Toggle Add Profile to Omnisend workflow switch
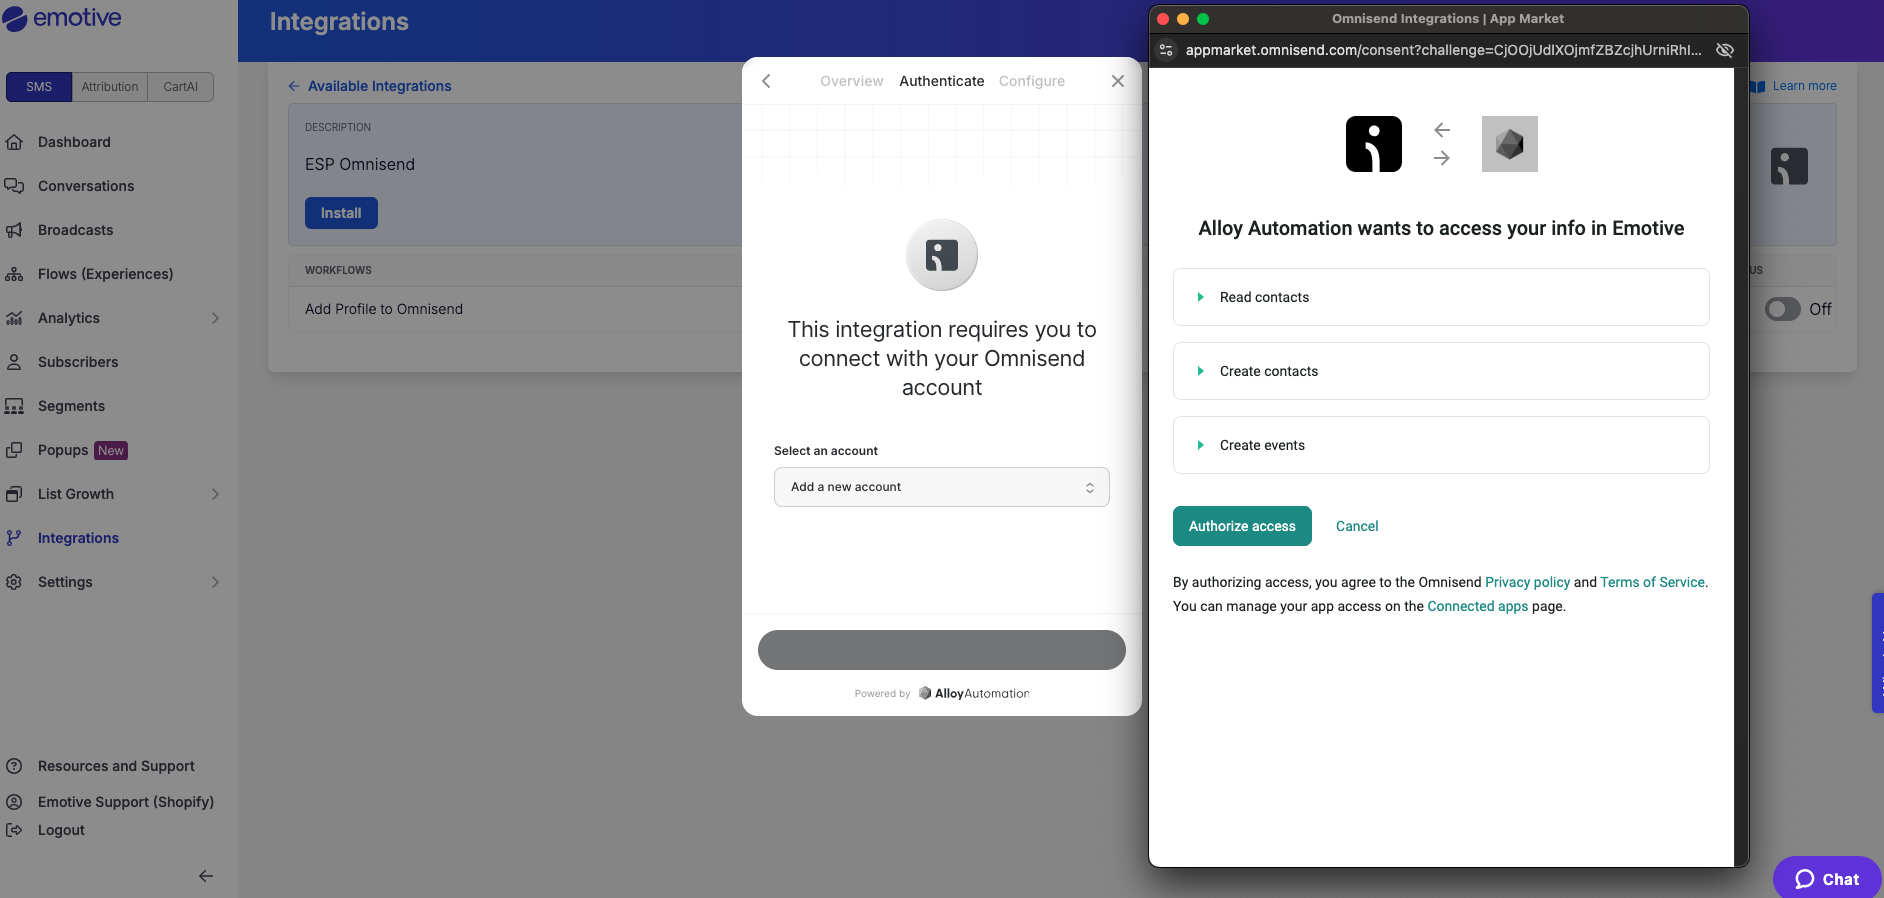Image resolution: width=1884 pixels, height=898 pixels. pos(1782,309)
